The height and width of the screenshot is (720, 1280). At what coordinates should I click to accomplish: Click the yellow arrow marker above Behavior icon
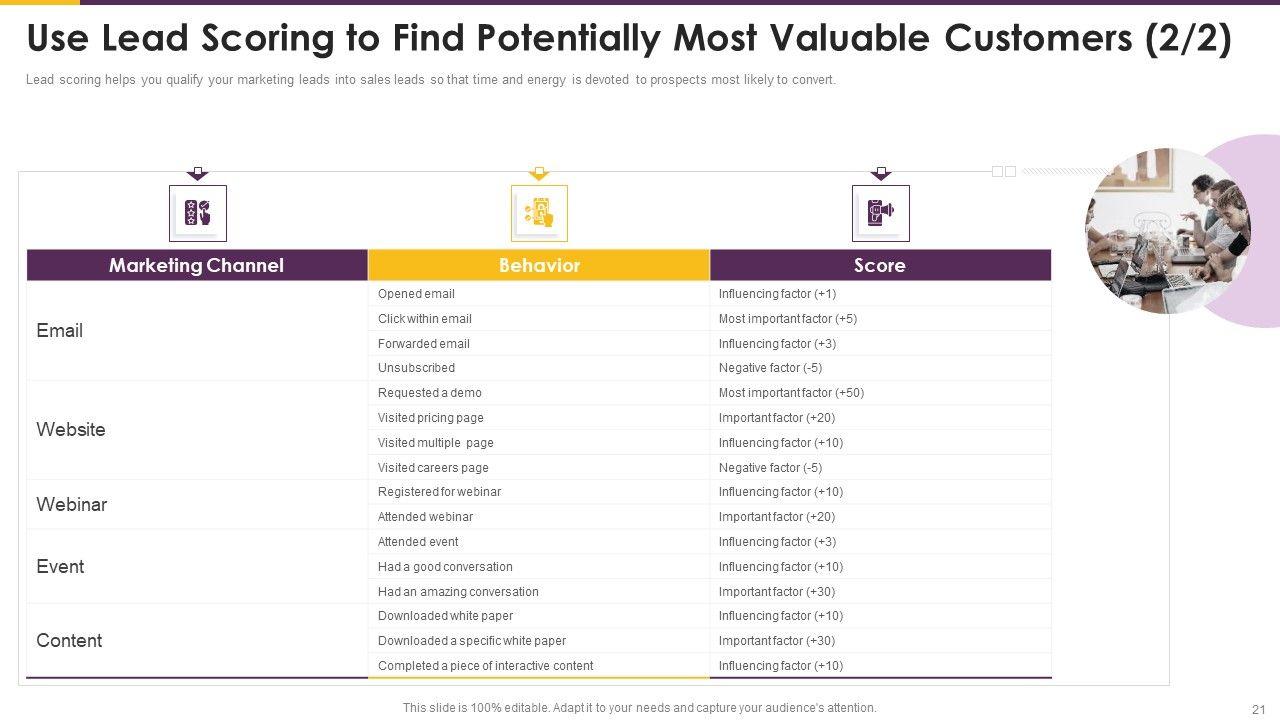click(x=539, y=173)
